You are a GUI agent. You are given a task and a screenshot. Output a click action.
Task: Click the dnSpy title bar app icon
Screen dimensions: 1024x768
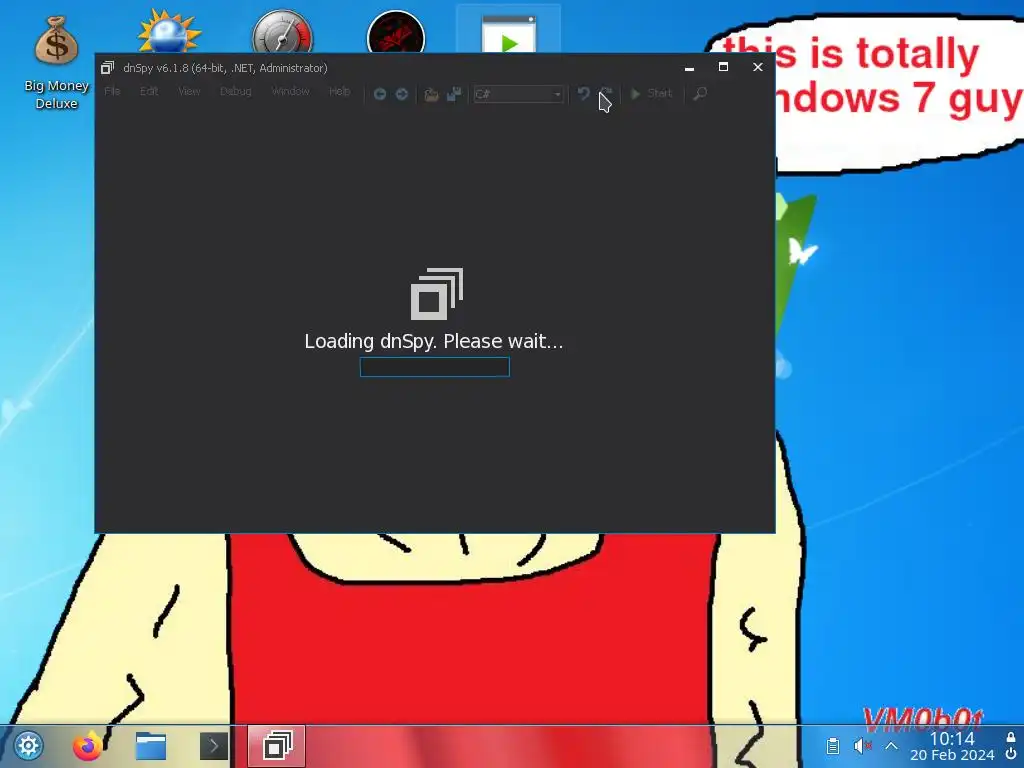click(108, 68)
